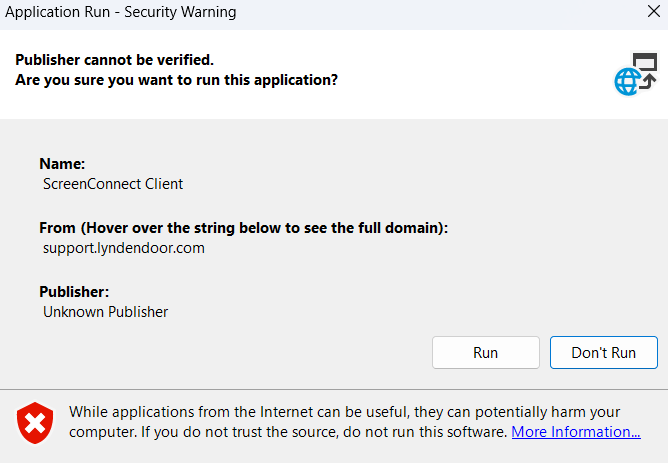
Task: Click the Unknown Publisher value
Action: coord(105,312)
